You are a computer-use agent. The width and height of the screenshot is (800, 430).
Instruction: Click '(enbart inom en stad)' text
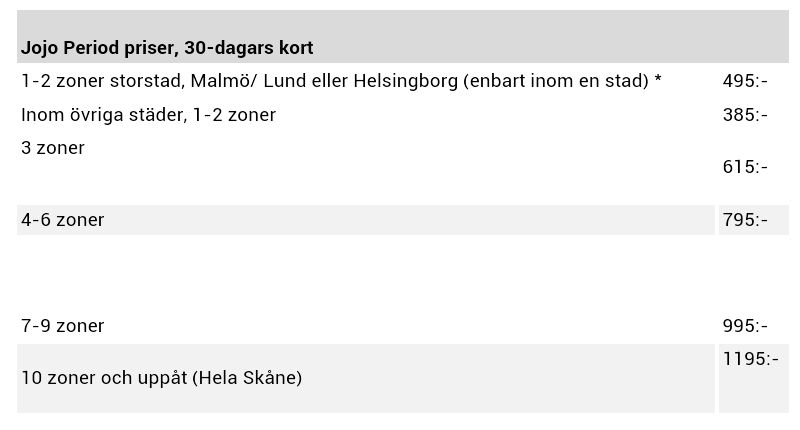(556, 81)
